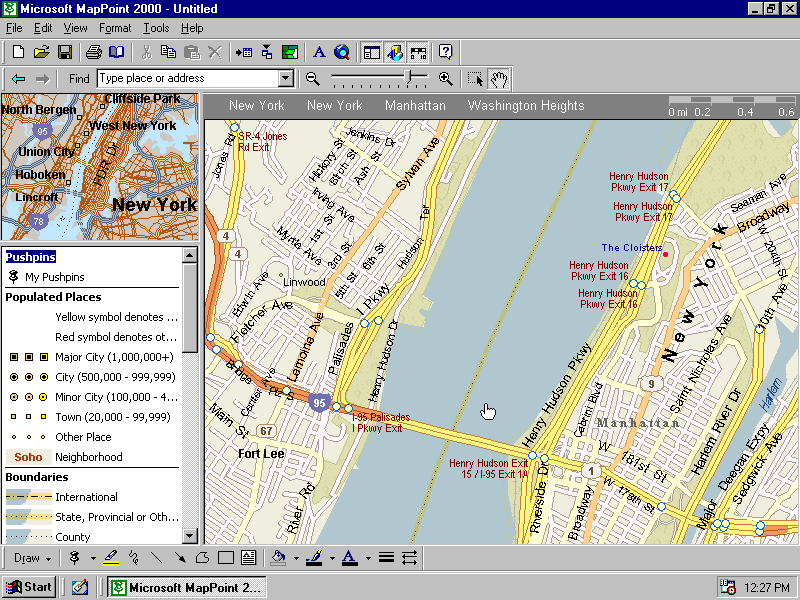Open the Fill color dropdown arrow

pyautogui.click(x=296, y=558)
